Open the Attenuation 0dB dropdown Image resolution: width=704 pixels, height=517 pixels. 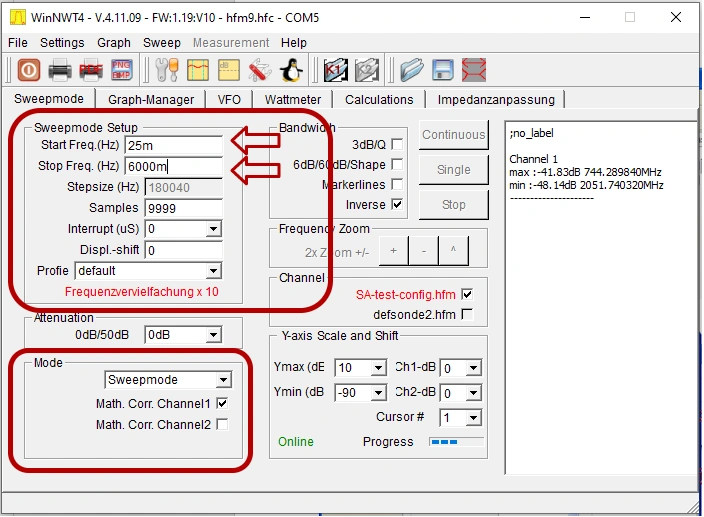click(x=213, y=335)
